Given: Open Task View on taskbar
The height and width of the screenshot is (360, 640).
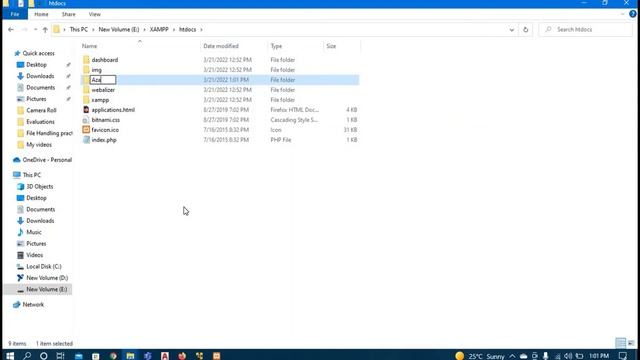Looking at the screenshot, I should [x=60, y=356].
